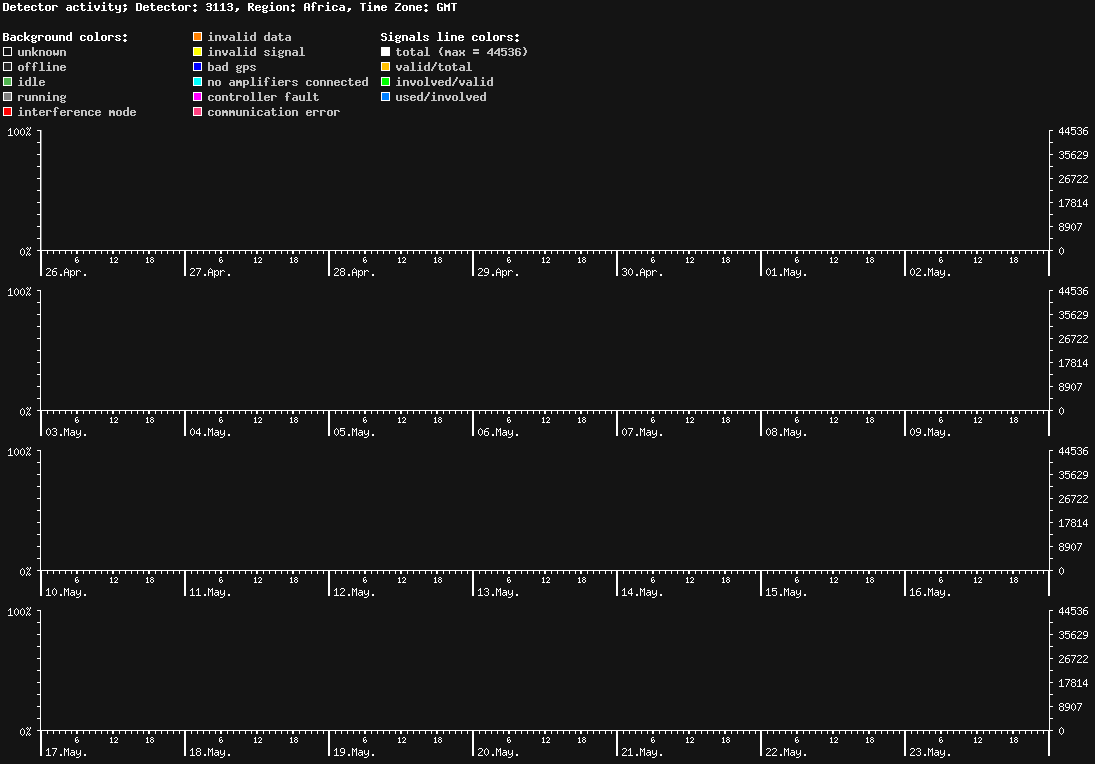The image size is (1095, 764).
Task: Click the '07.May.' date marker
Action: coord(642,432)
